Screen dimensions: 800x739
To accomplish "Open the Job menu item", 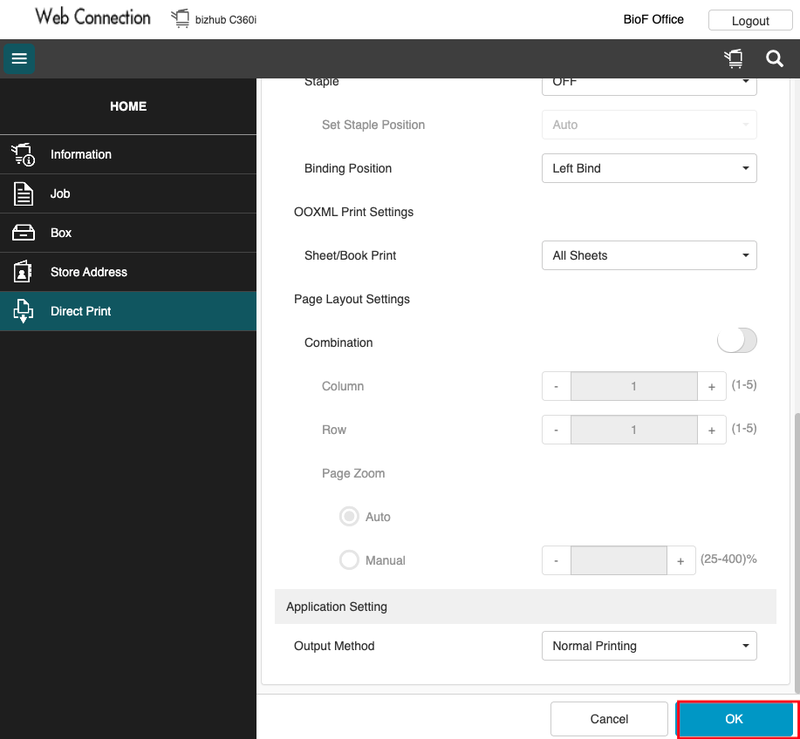I will click(128, 194).
